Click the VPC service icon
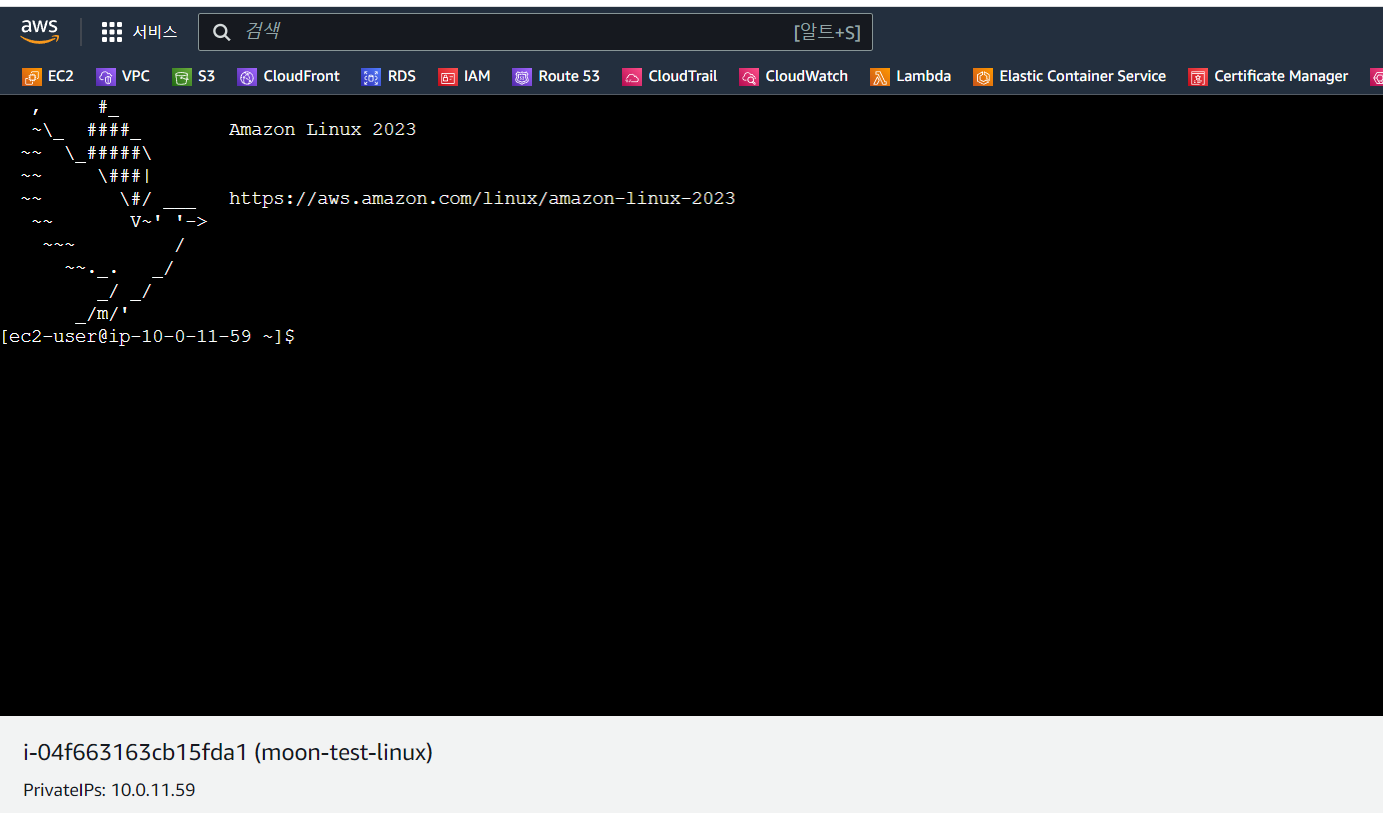The width and height of the screenshot is (1383, 813). point(105,76)
